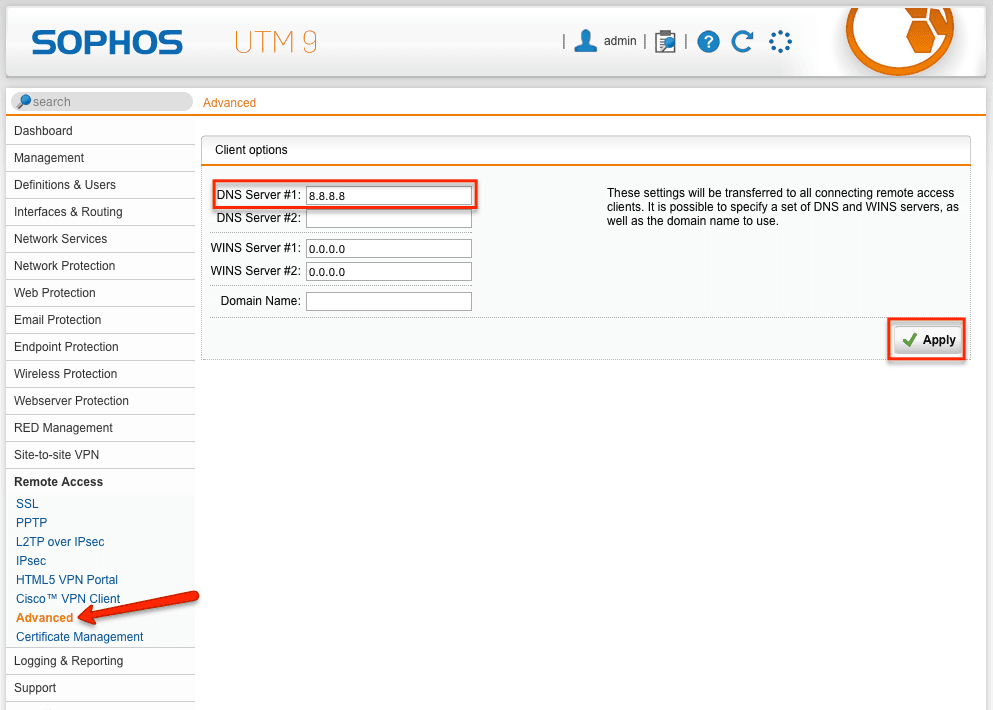This screenshot has height=710, width=993.
Task: Click the dotted circle spinner icon
Action: tap(780, 42)
